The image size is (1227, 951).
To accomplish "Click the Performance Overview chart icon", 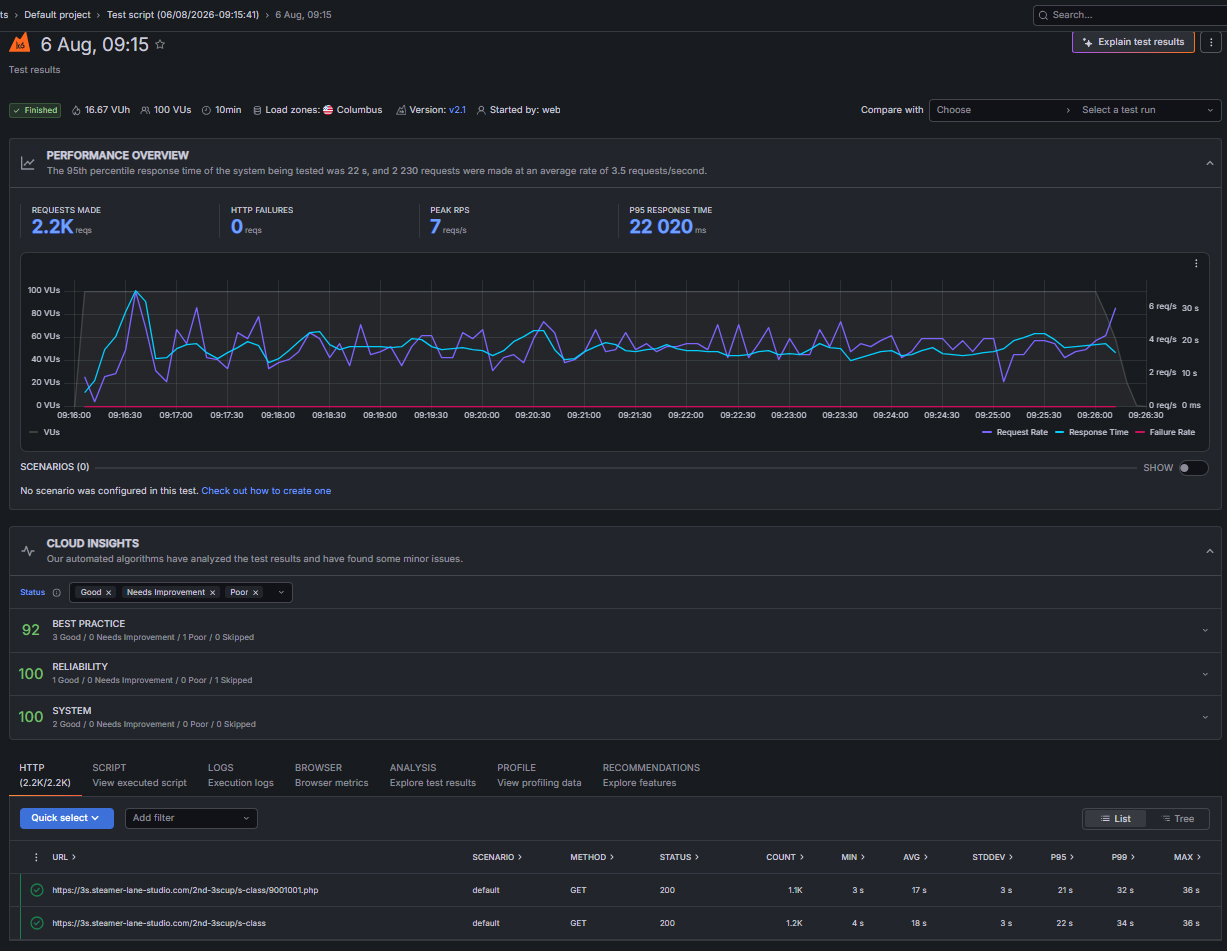I will 28,163.
